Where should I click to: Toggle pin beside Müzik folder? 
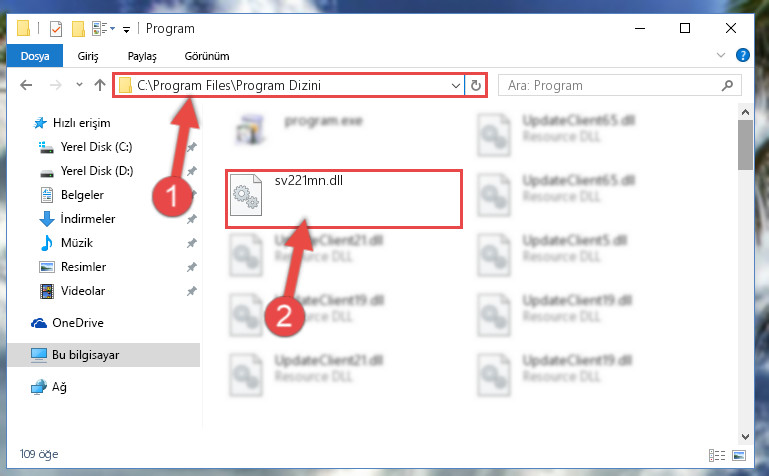coord(192,243)
